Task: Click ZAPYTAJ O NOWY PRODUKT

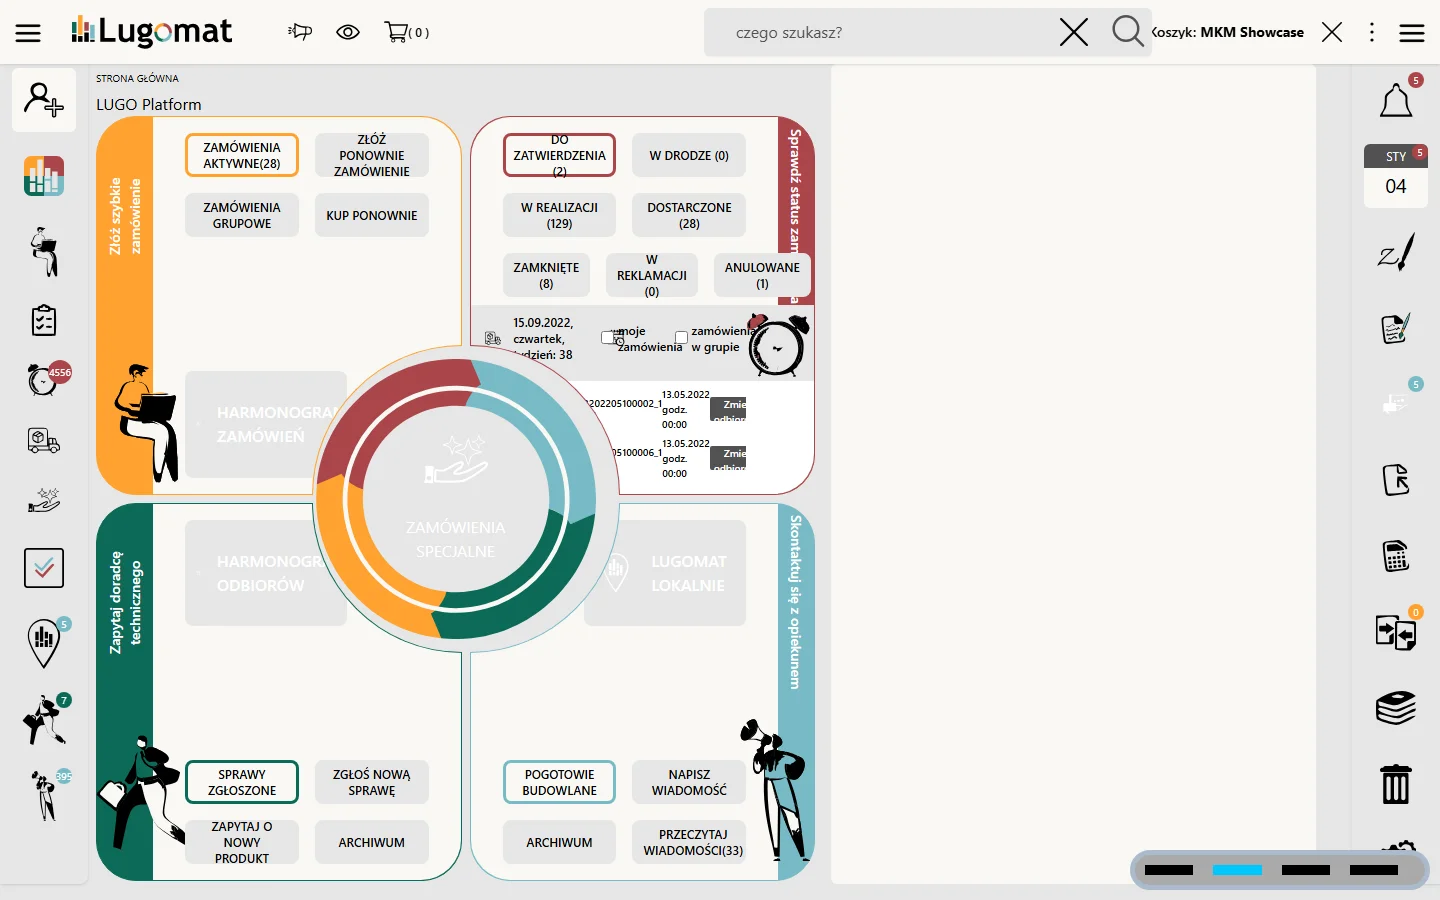Action: 242,843
